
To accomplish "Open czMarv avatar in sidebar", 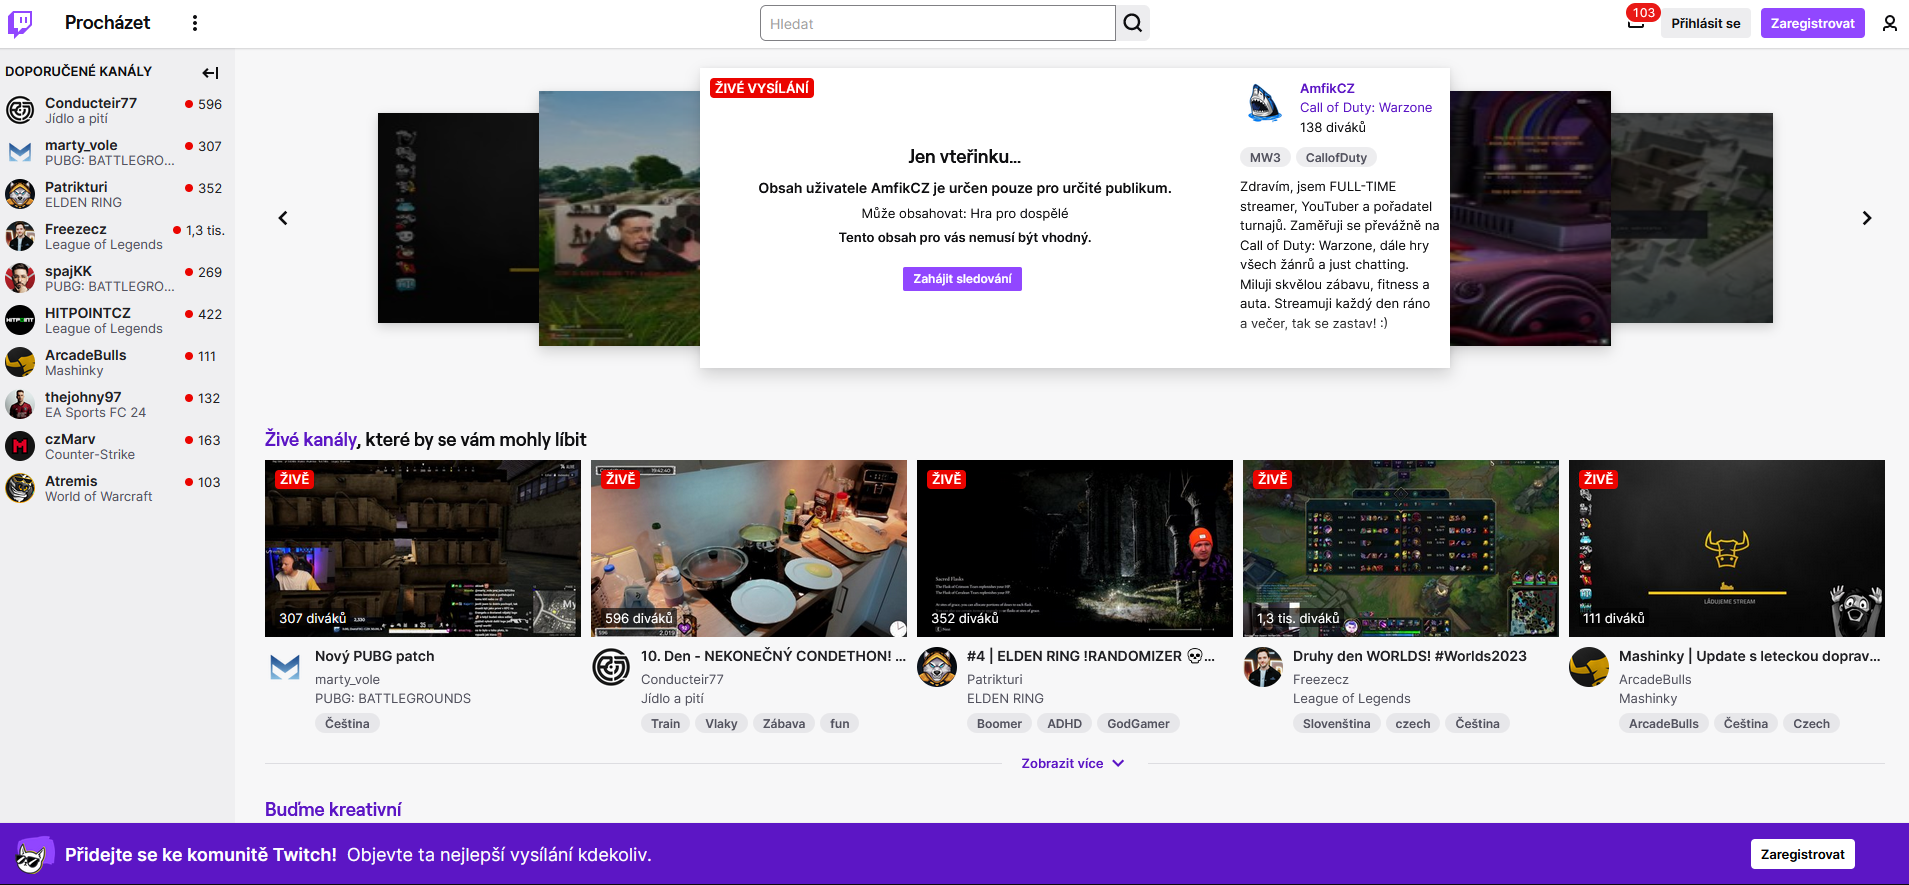I will click(20, 446).
